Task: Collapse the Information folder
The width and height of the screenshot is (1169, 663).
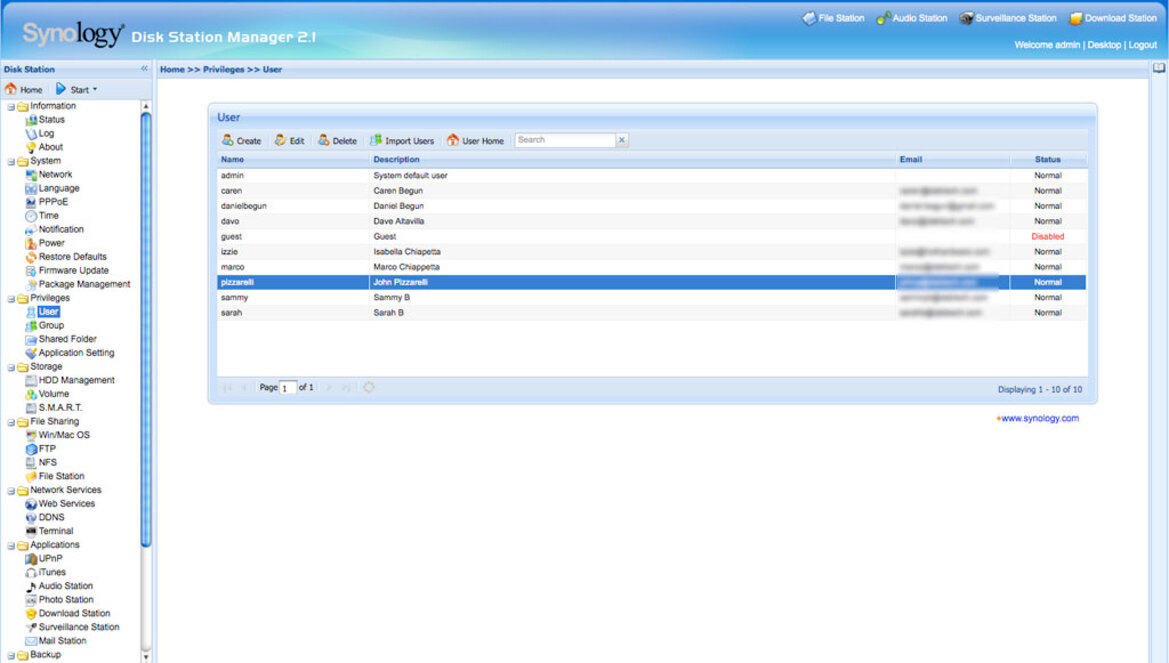Action: tap(11, 107)
